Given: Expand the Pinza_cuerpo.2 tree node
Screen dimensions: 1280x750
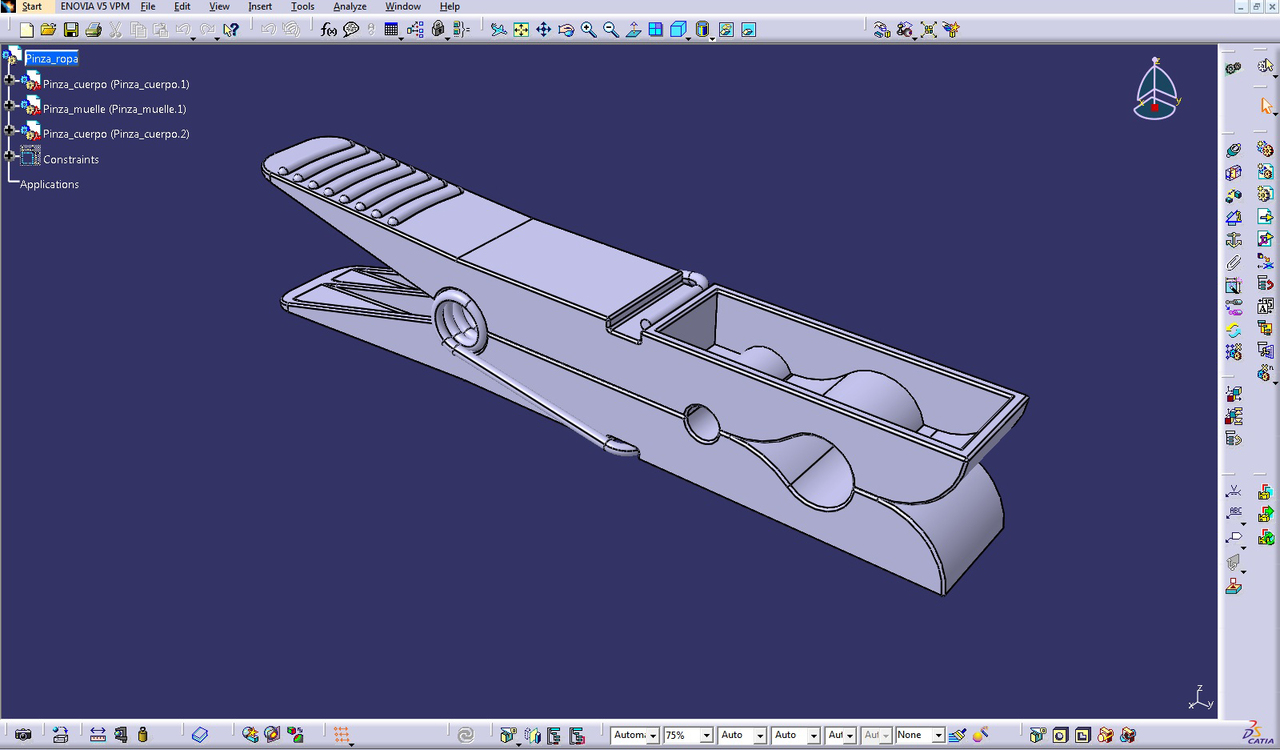Looking at the screenshot, I should (x=9, y=130).
